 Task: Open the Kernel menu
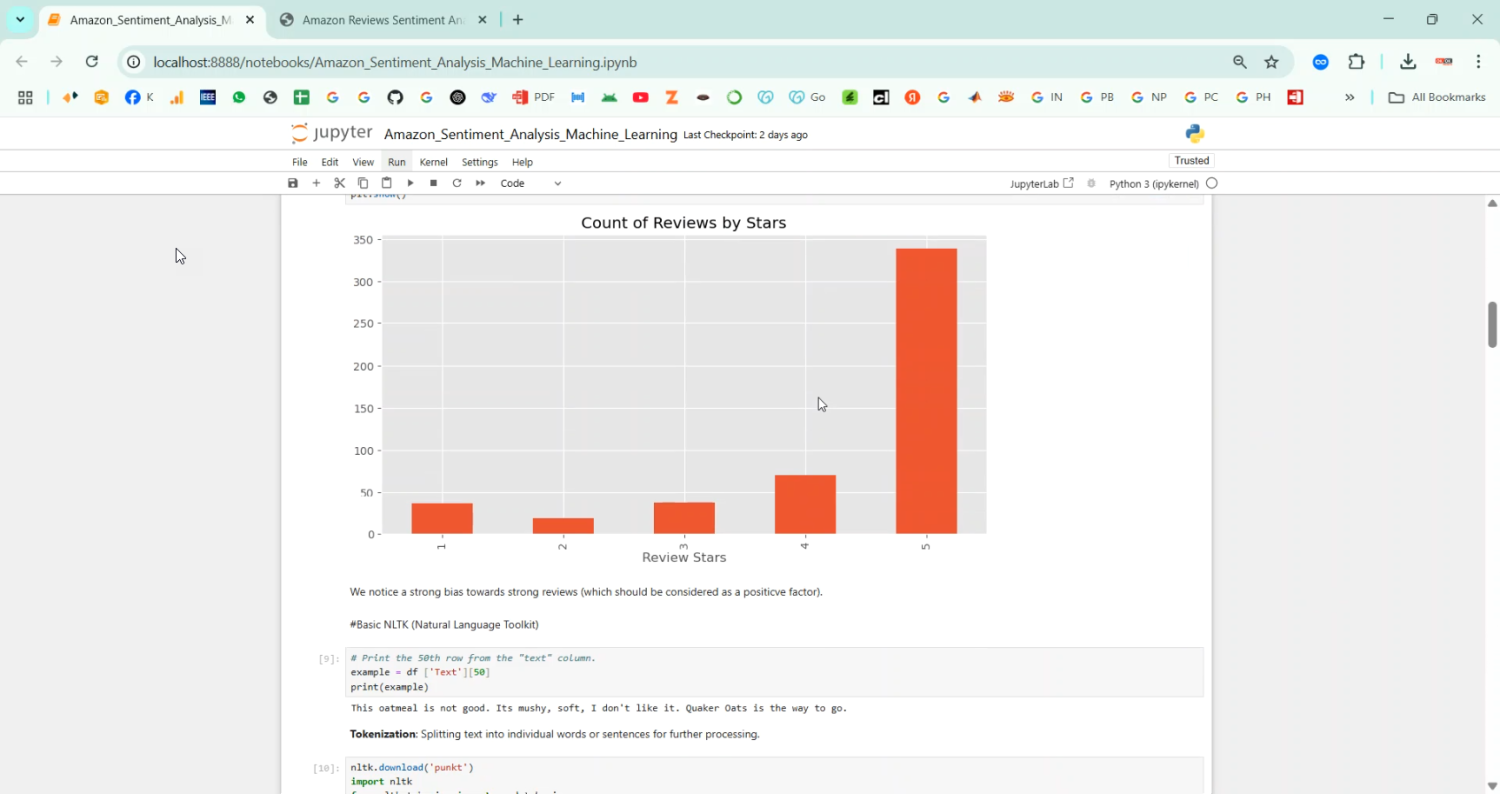433,162
